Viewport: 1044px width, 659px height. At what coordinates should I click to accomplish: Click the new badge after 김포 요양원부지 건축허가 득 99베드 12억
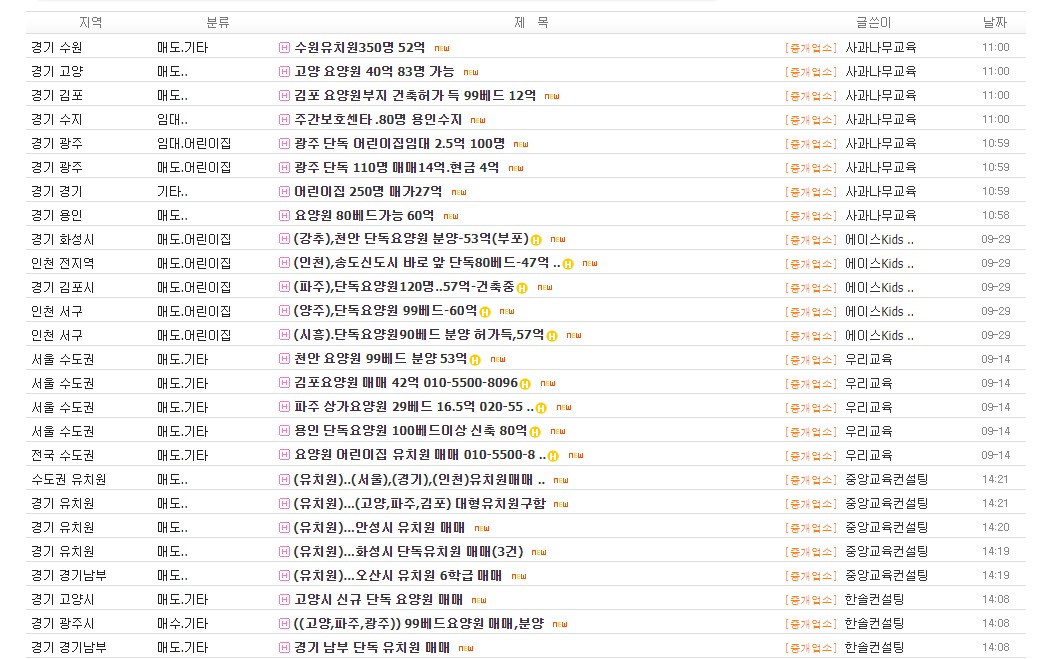pyautogui.click(x=552, y=96)
